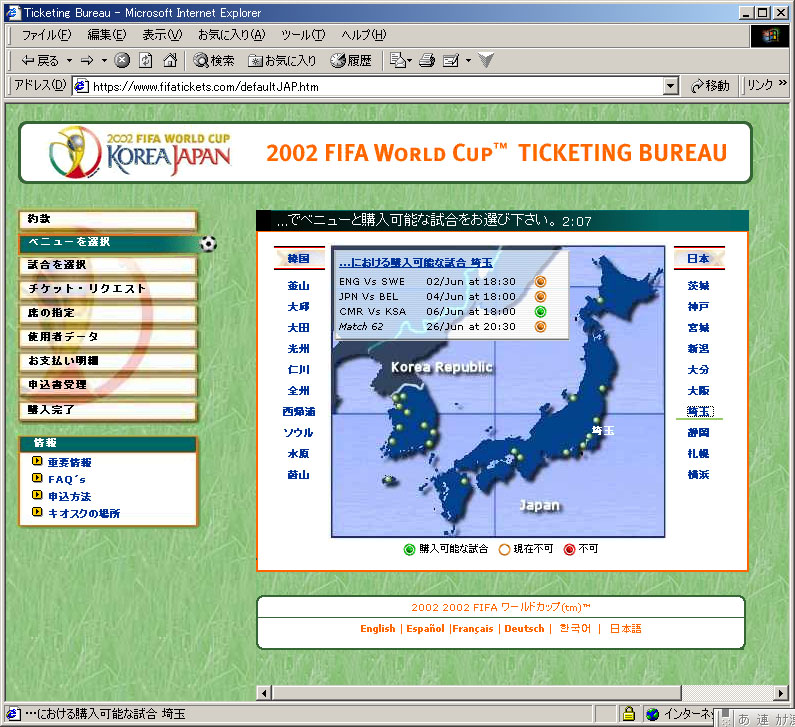Viewport: 795px width, 727px height.
Task: Click the Refresh page icon
Action: point(146,61)
